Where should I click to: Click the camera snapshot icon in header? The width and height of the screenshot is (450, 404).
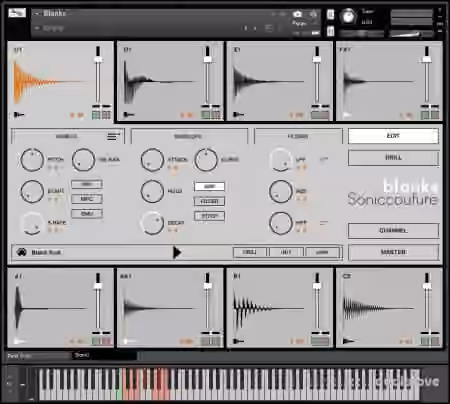pyautogui.click(x=297, y=14)
